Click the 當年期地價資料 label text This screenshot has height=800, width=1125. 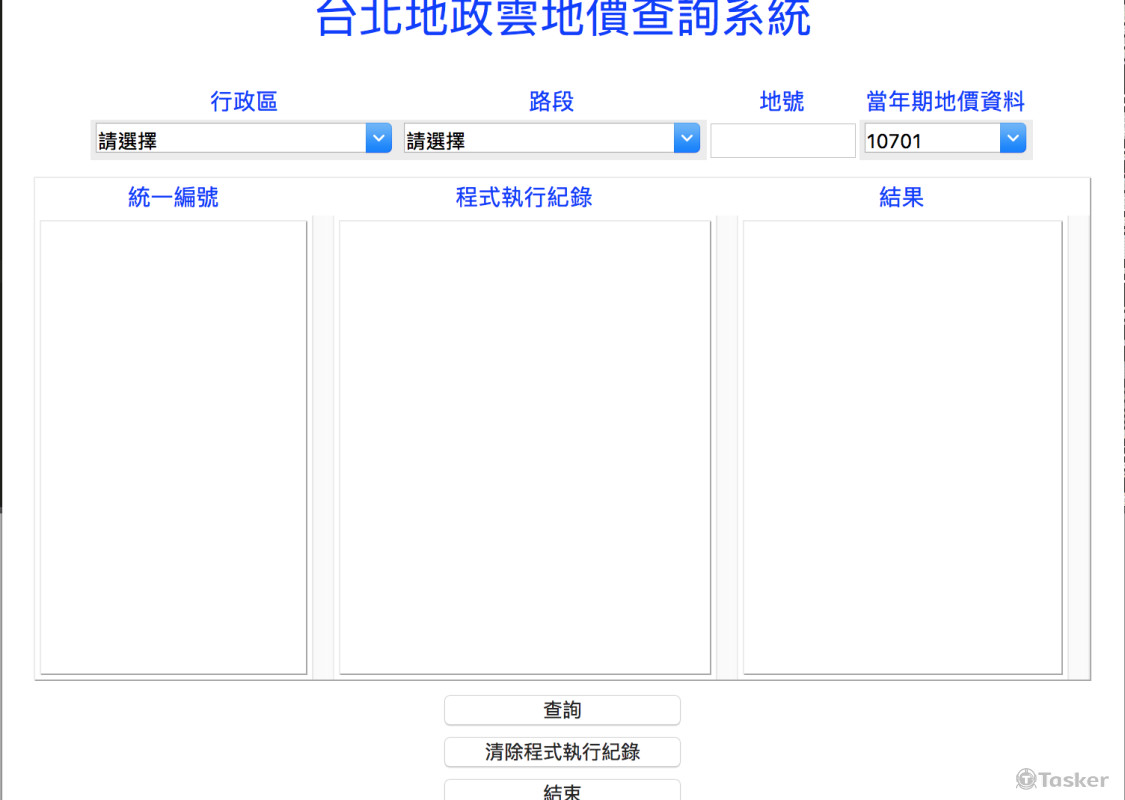[944, 101]
